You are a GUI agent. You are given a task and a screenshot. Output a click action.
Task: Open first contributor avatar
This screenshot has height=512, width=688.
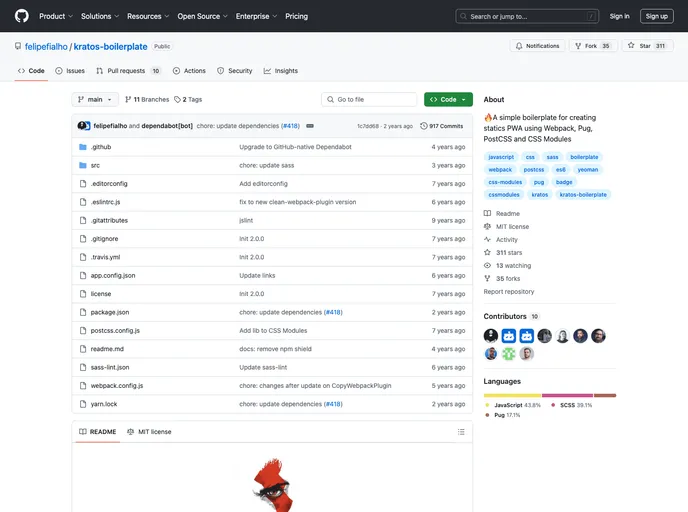(491, 336)
